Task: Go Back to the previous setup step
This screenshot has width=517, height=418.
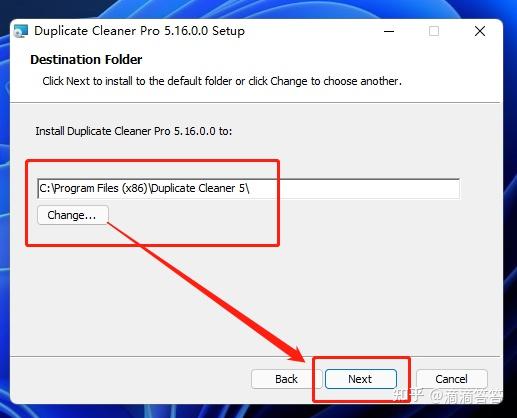Action: [x=286, y=379]
